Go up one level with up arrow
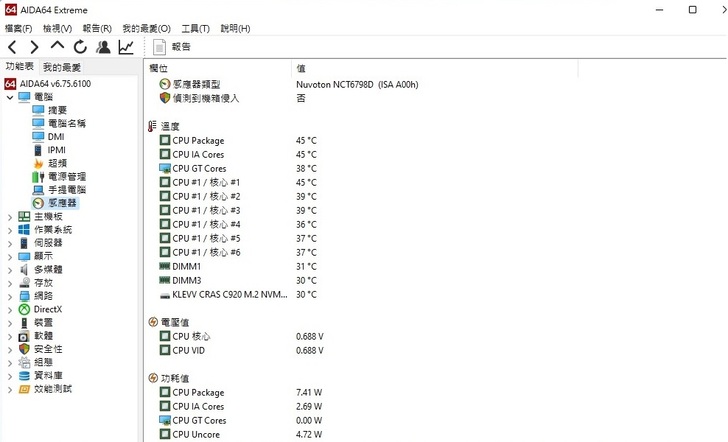 [57, 46]
